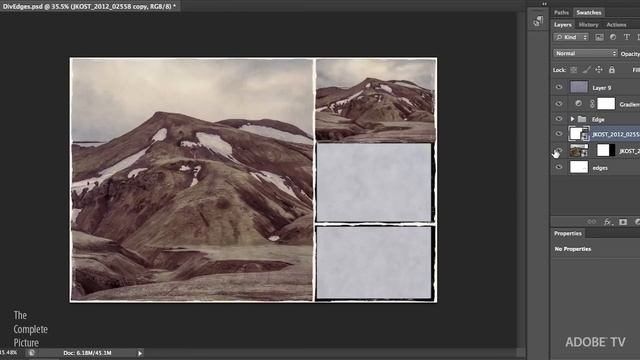Viewport: 640px width, 360px height.
Task: Select the edges layer thumbnail
Action: click(579, 167)
